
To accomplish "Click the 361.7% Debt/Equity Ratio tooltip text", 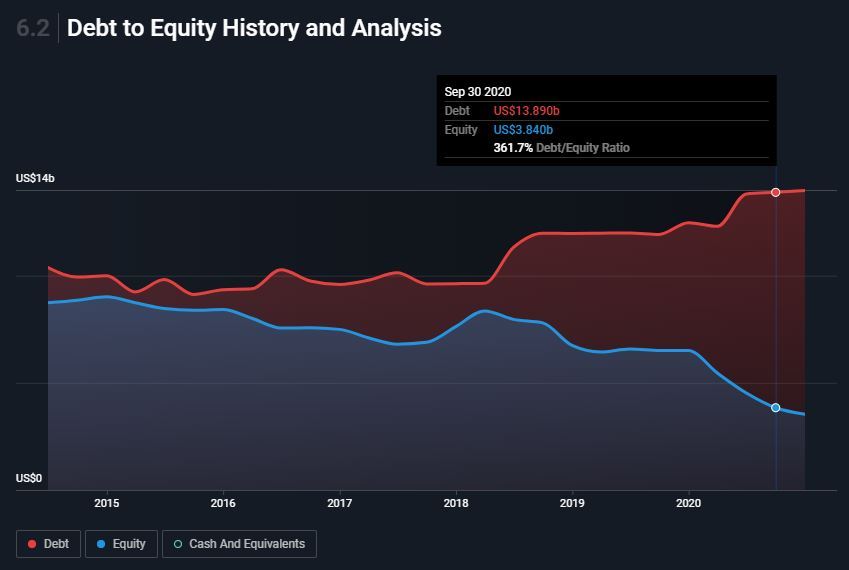I will (561, 148).
